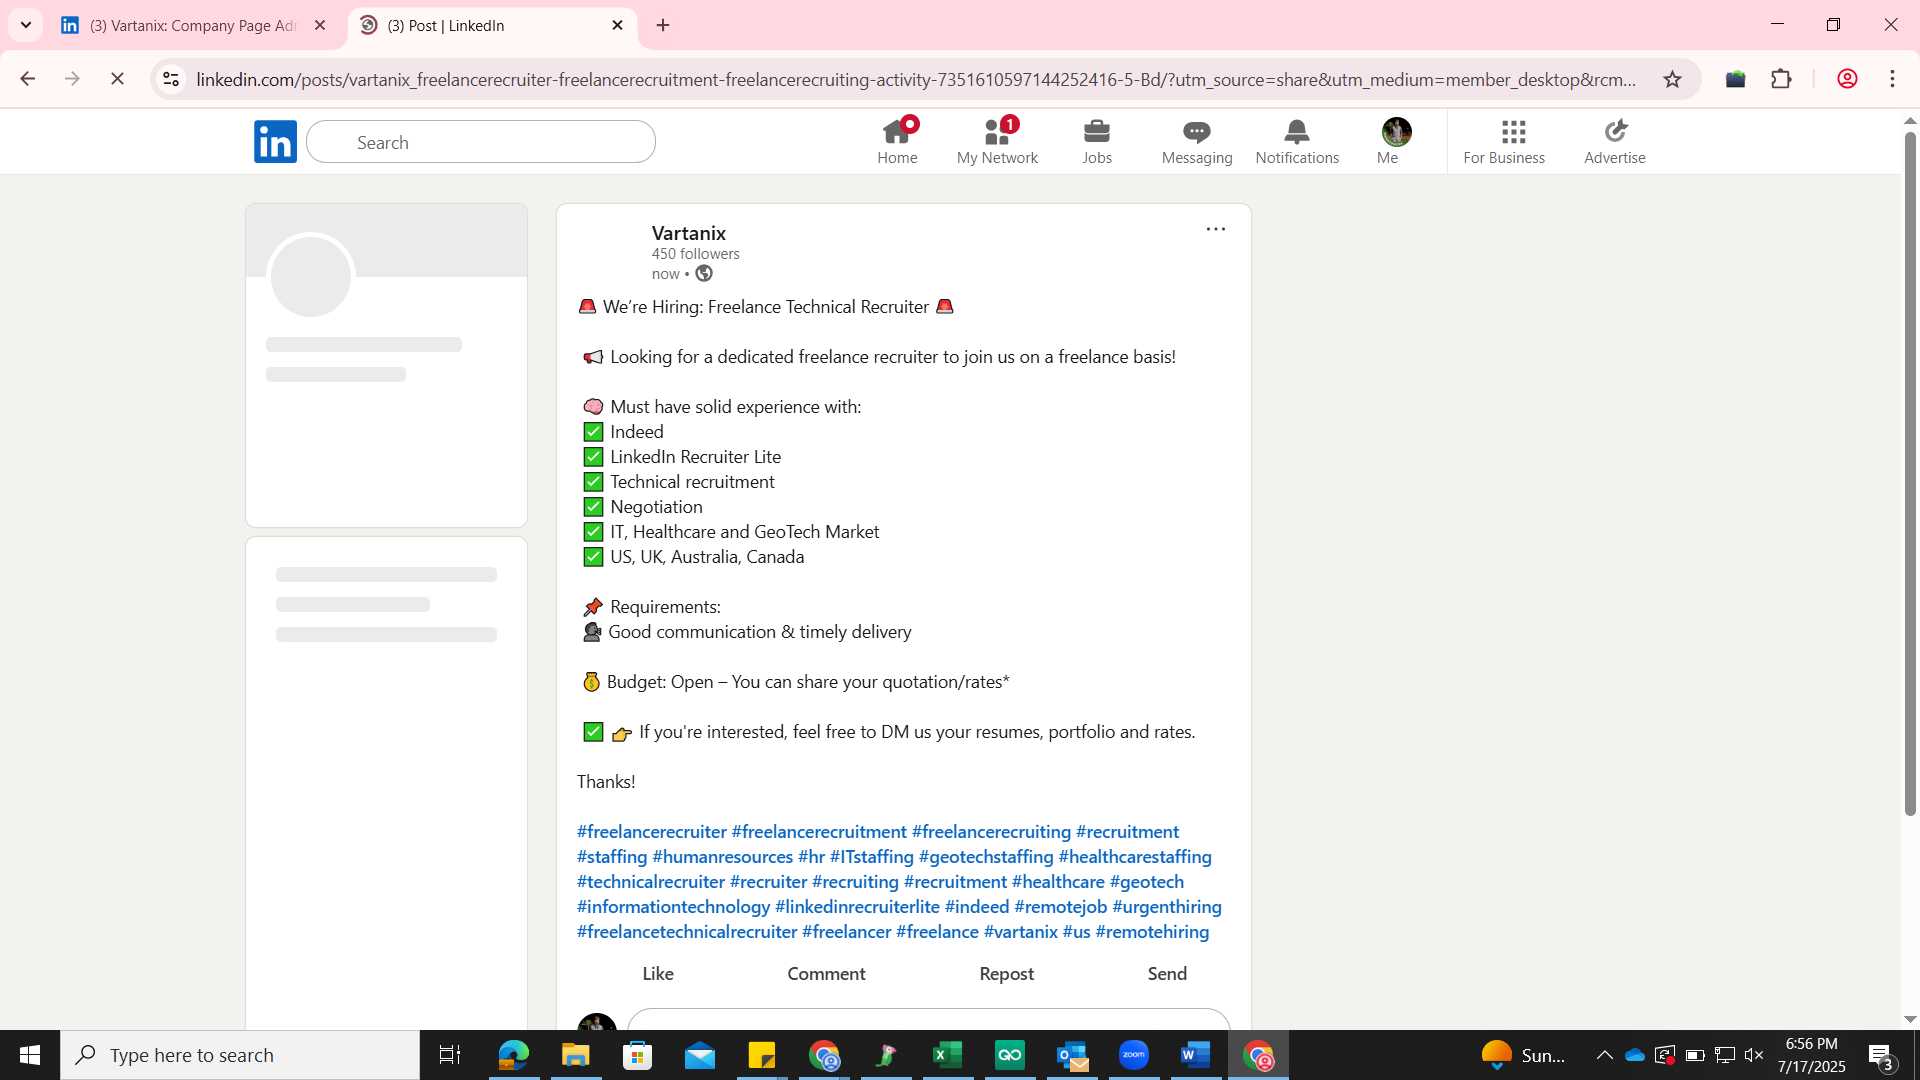Show hidden system tray icons
The width and height of the screenshot is (1920, 1080).
pyautogui.click(x=1604, y=1055)
